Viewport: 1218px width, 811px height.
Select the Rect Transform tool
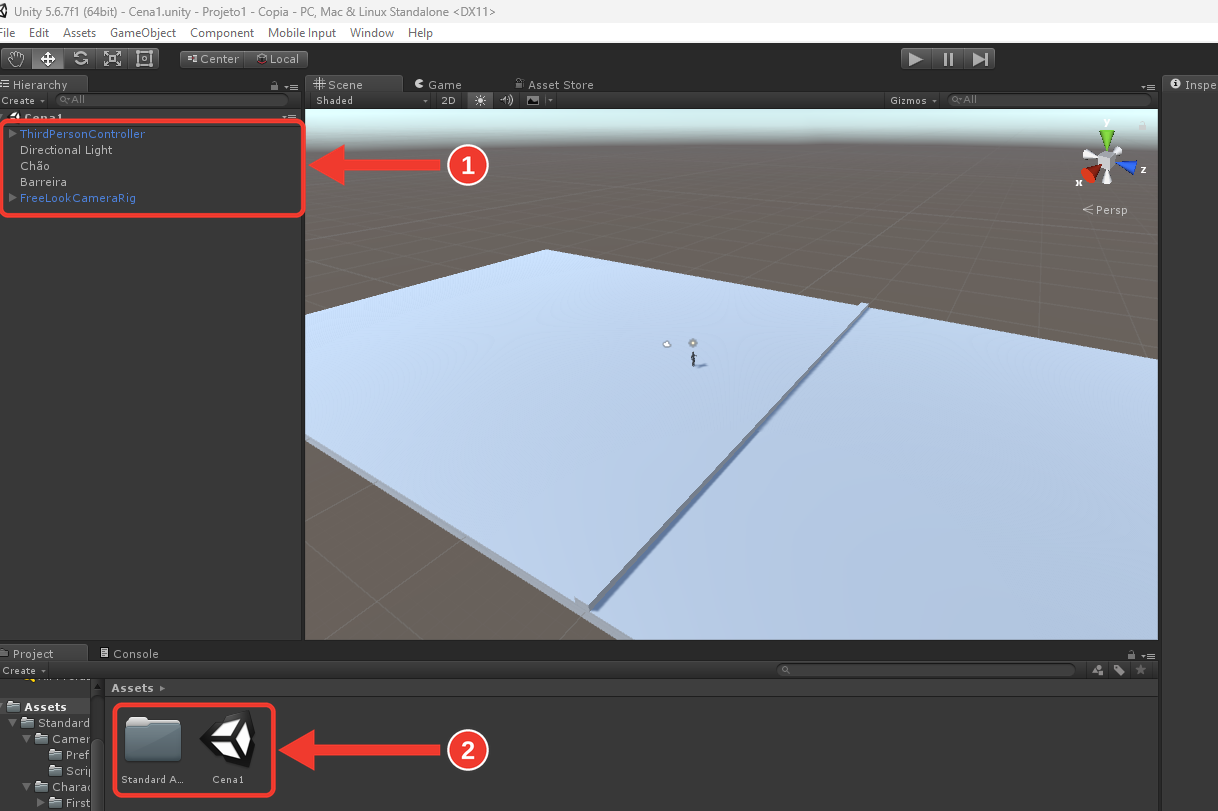(144, 59)
